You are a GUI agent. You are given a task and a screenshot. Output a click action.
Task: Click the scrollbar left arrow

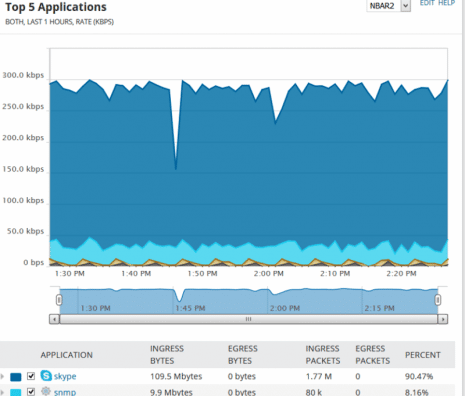click(54, 319)
